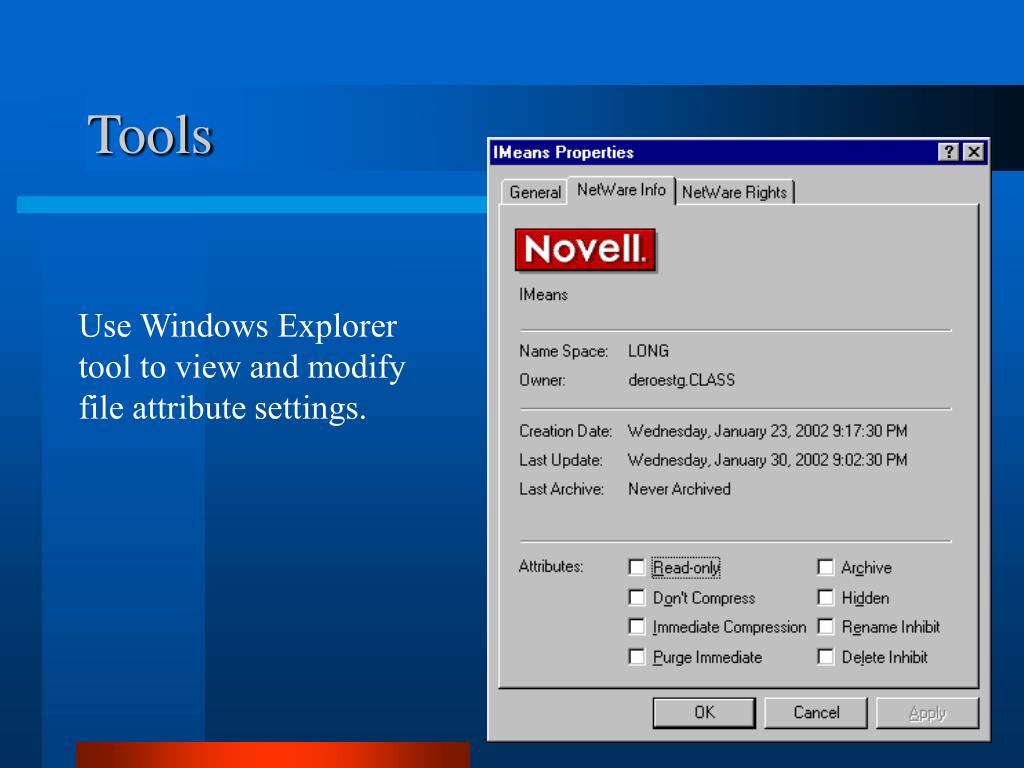Click the Last Archive: label
Viewport: 1024px width, 768px height.
pos(562,489)
